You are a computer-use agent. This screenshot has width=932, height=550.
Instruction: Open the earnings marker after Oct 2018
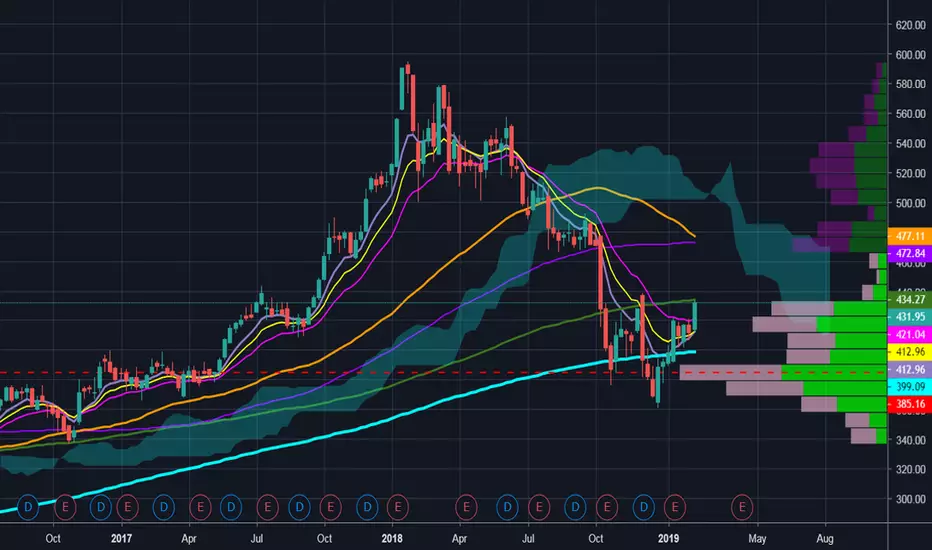click(607, 507)
